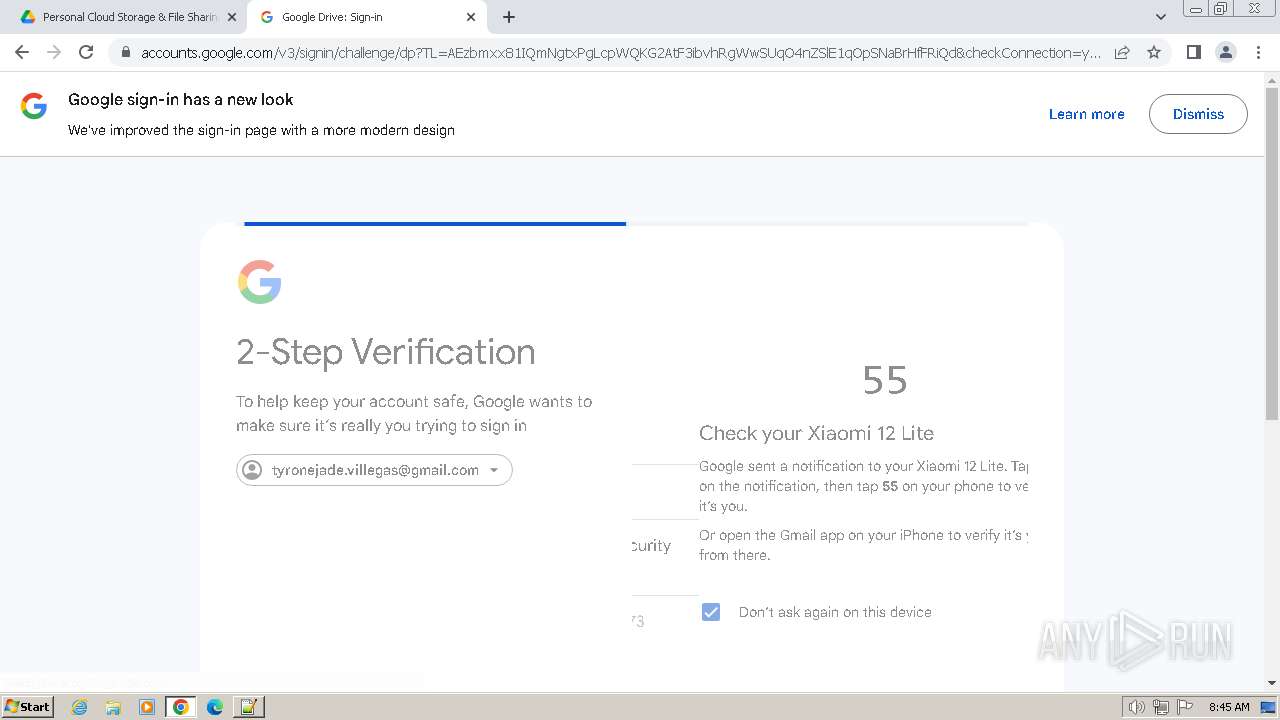Viewport: 1280px width, 720px height.
Task: Close the Google Drive: Sign-in tab
Action: pos(471,17)
